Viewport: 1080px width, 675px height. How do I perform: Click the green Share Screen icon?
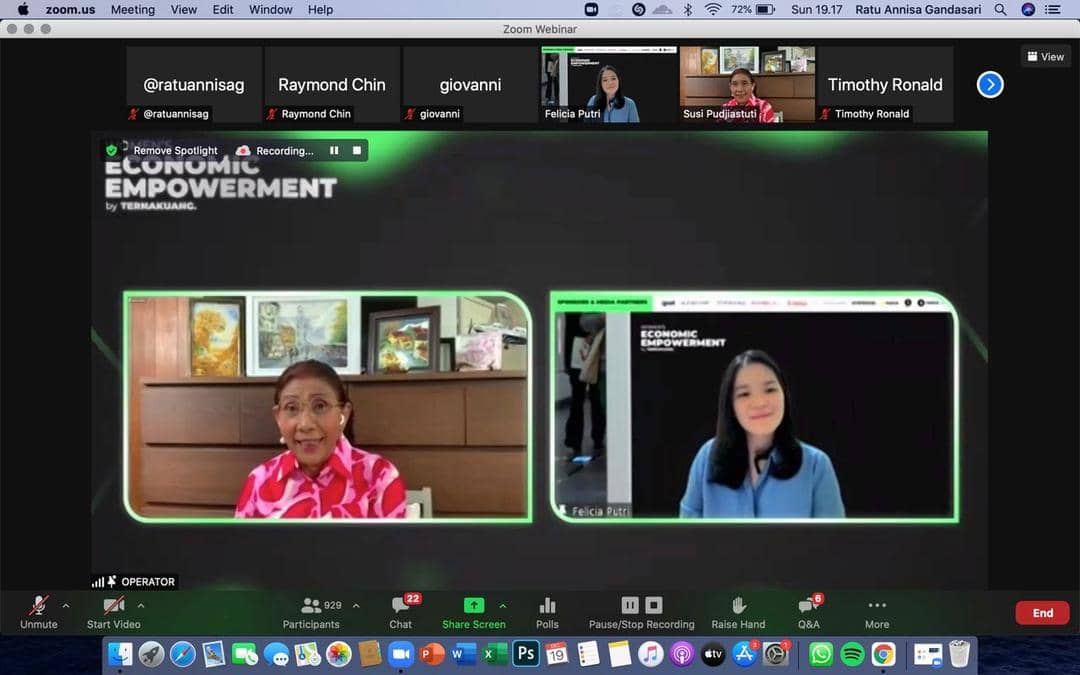(x=474, y=605)
